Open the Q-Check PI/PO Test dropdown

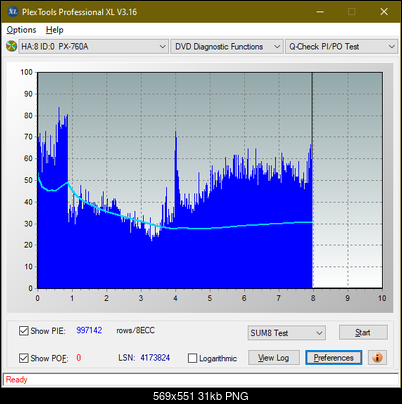[341, 47]
